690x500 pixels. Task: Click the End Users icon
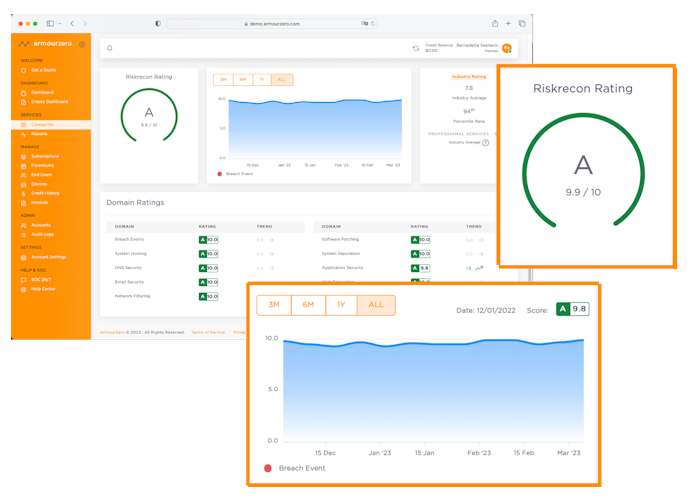23,175
